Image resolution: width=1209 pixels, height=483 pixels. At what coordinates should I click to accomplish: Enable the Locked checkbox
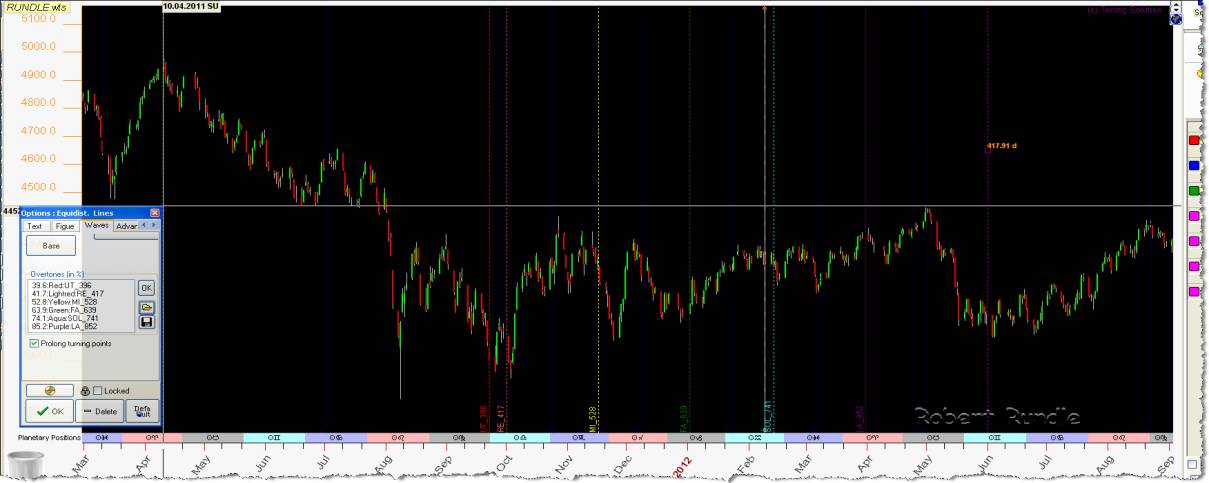98,390
